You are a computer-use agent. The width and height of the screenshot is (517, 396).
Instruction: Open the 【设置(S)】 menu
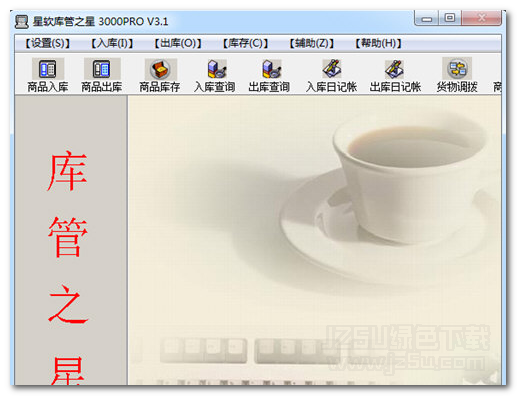point(48,43)
